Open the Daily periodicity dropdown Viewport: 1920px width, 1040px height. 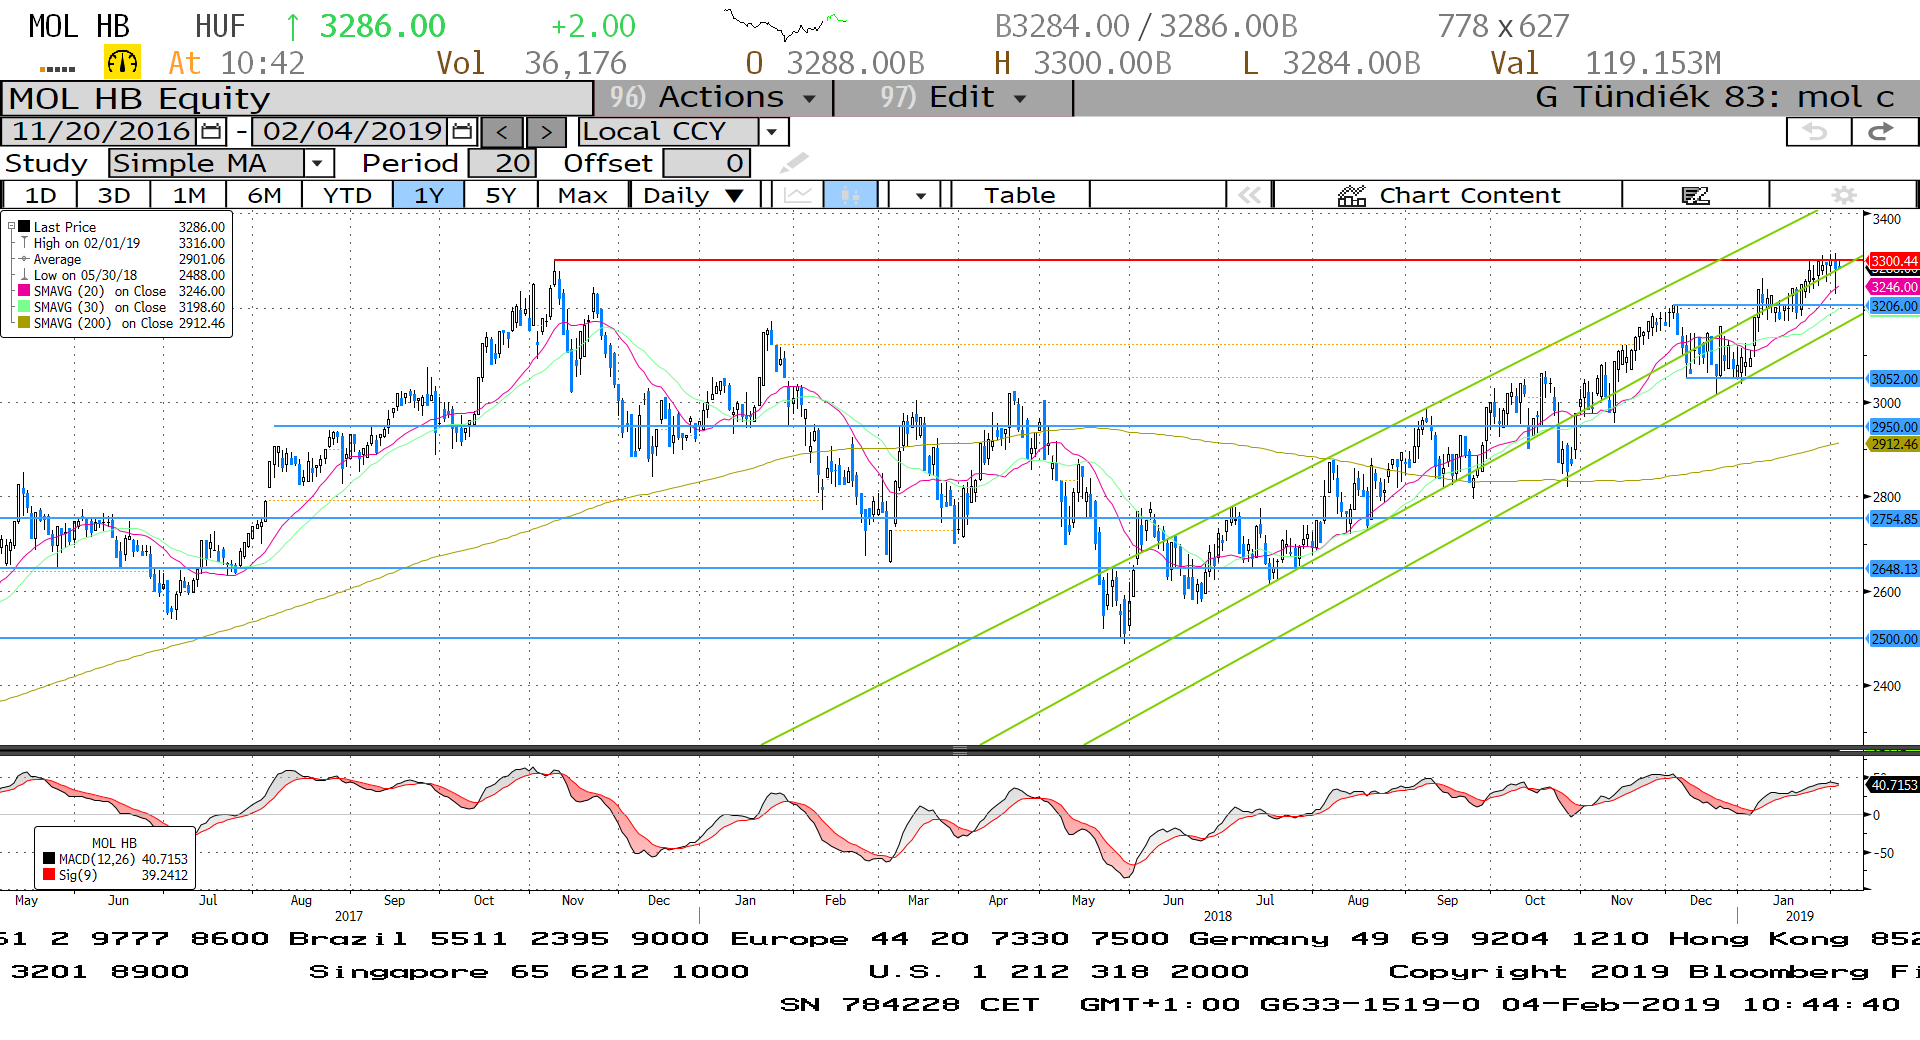(694, 195)
